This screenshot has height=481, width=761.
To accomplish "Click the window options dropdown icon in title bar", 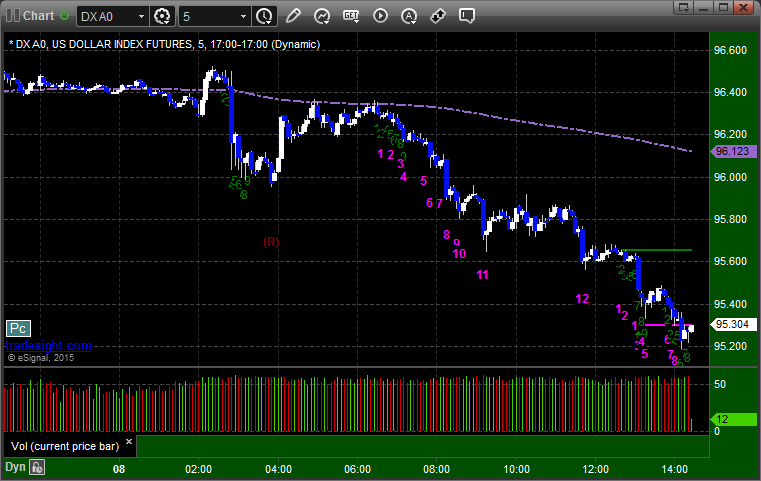I will pyautogui.click(x=684, y=7).
